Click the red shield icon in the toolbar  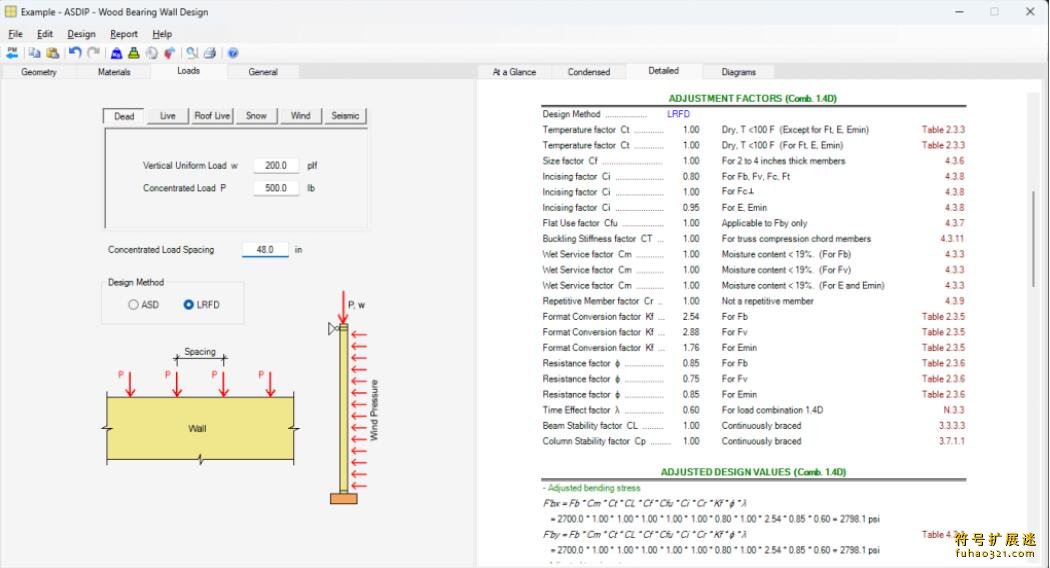tap(169, 53)
